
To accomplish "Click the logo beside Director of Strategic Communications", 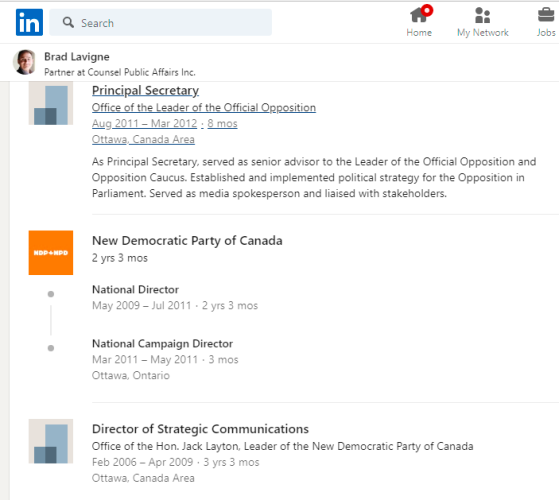I will (x=51, y=441).
